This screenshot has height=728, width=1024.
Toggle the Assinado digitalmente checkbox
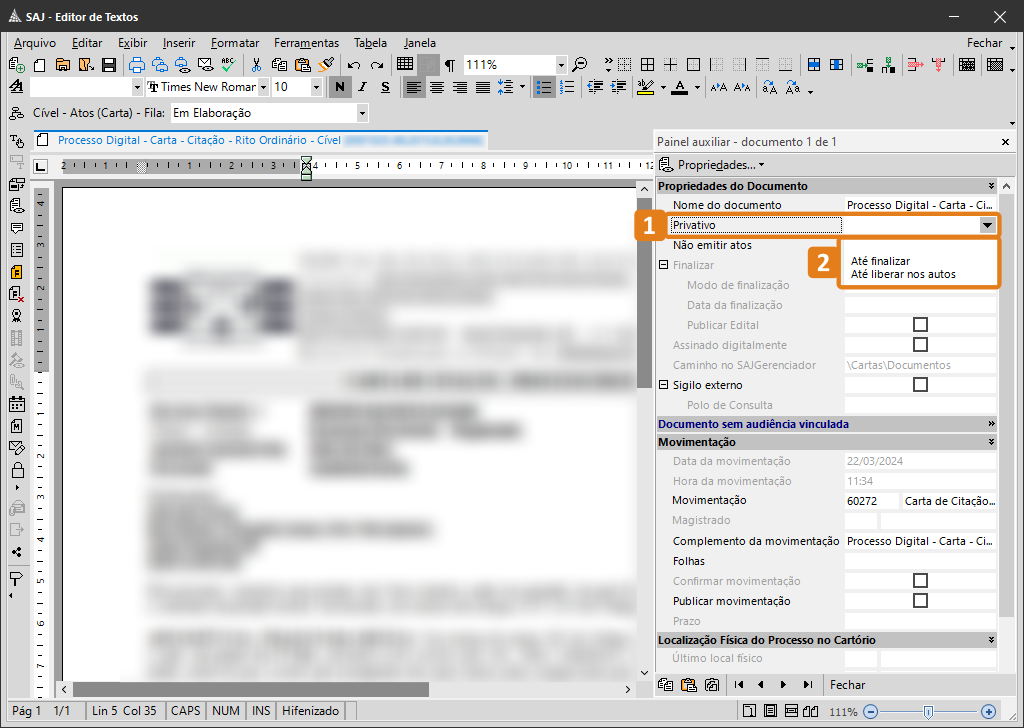[920, 345]
